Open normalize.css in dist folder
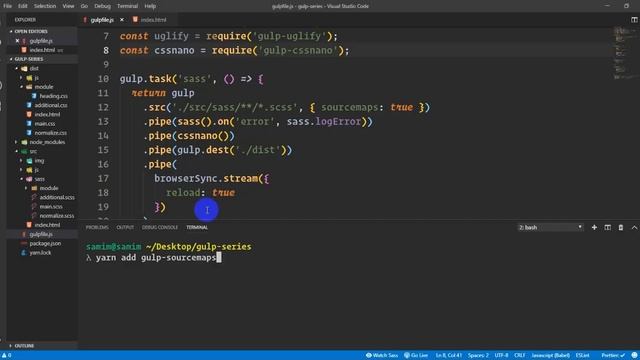This screenshot has width=640, height=360. (x=51, y=133)
